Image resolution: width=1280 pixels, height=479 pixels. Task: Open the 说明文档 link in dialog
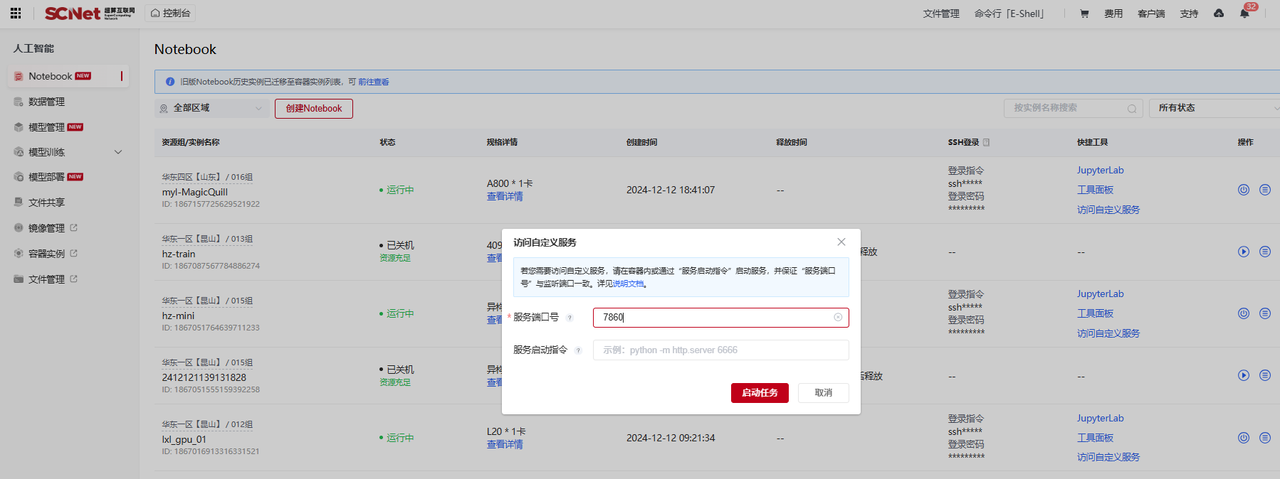point(629,284)
